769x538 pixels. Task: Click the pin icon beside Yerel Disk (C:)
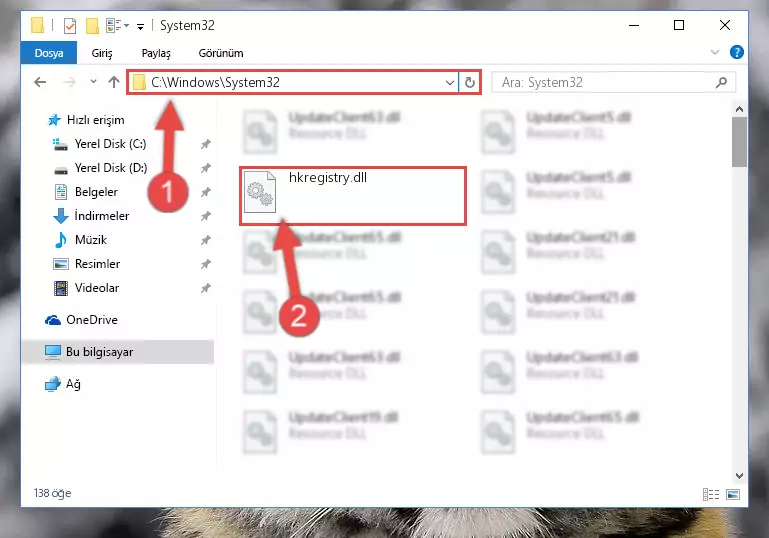pos(205,144)
